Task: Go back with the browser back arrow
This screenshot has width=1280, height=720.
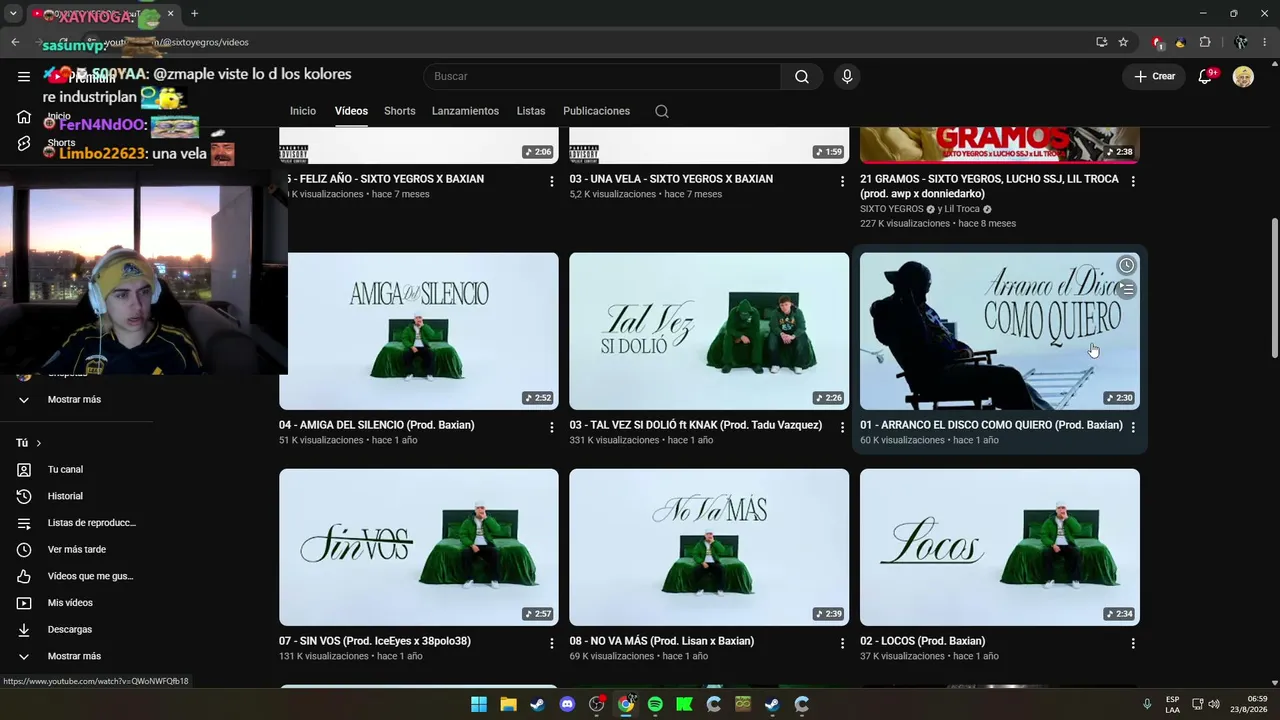Action: point(15,42)
